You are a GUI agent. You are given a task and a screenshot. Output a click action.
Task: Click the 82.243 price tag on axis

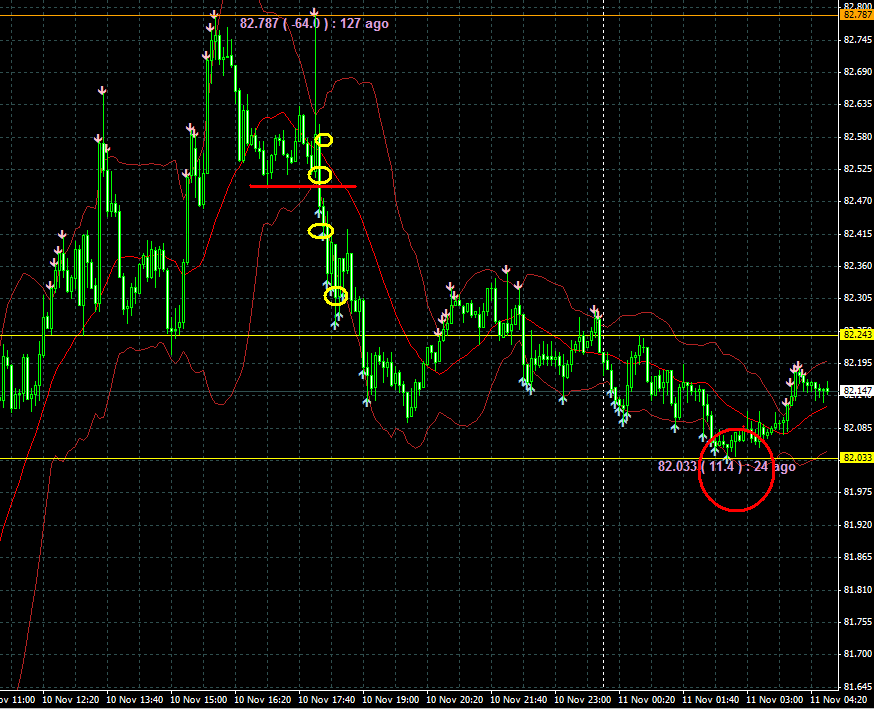coord(856,334)
